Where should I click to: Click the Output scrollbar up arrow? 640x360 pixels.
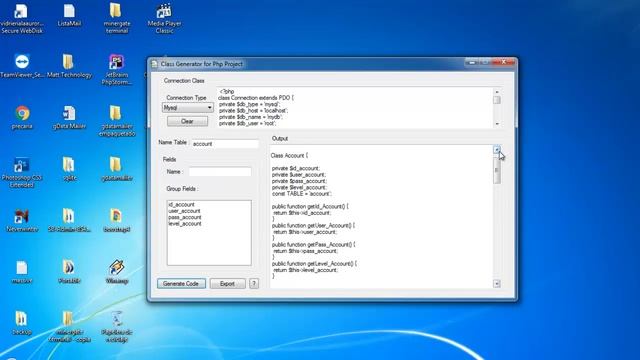497,150
